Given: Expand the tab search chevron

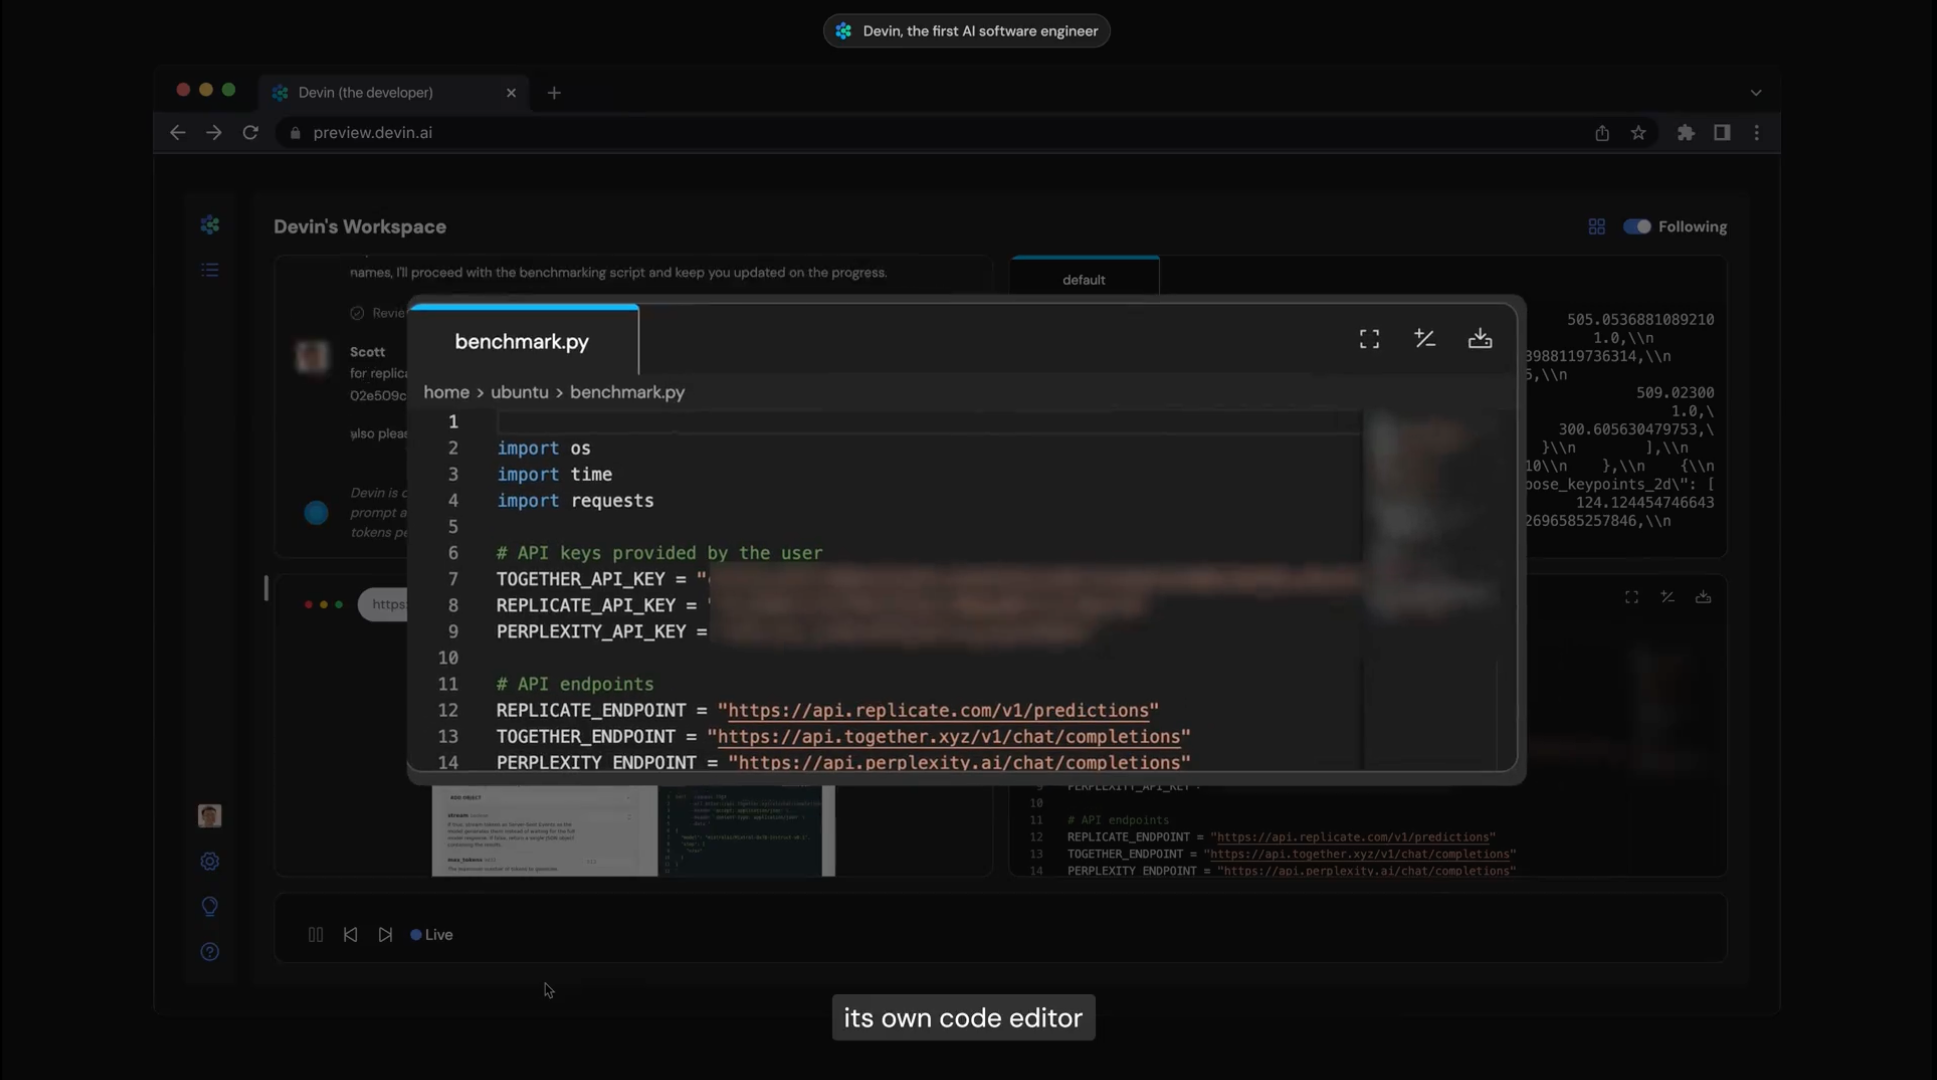Looking at the screenshot, I should [1756, 93].
